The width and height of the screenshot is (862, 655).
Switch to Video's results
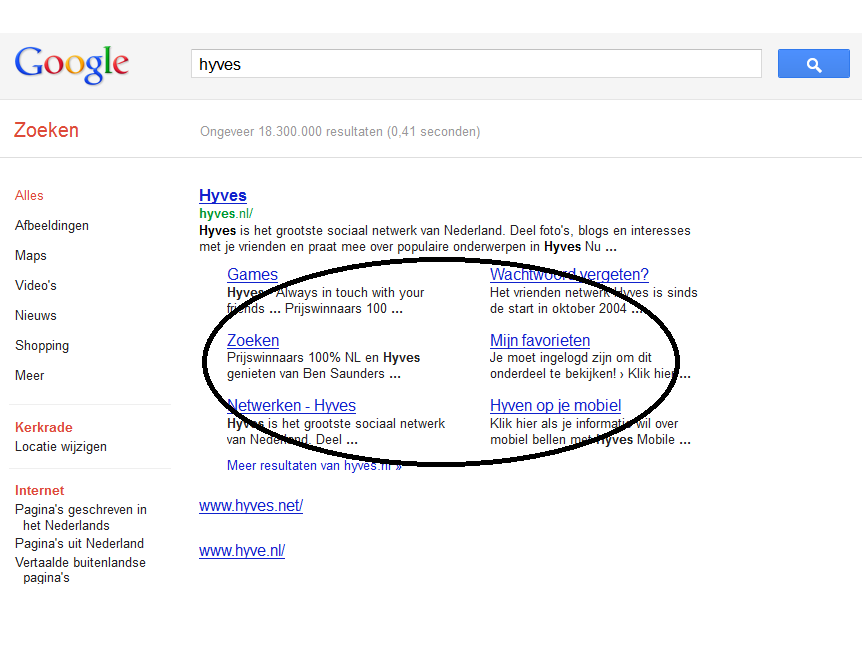point(36,285)
